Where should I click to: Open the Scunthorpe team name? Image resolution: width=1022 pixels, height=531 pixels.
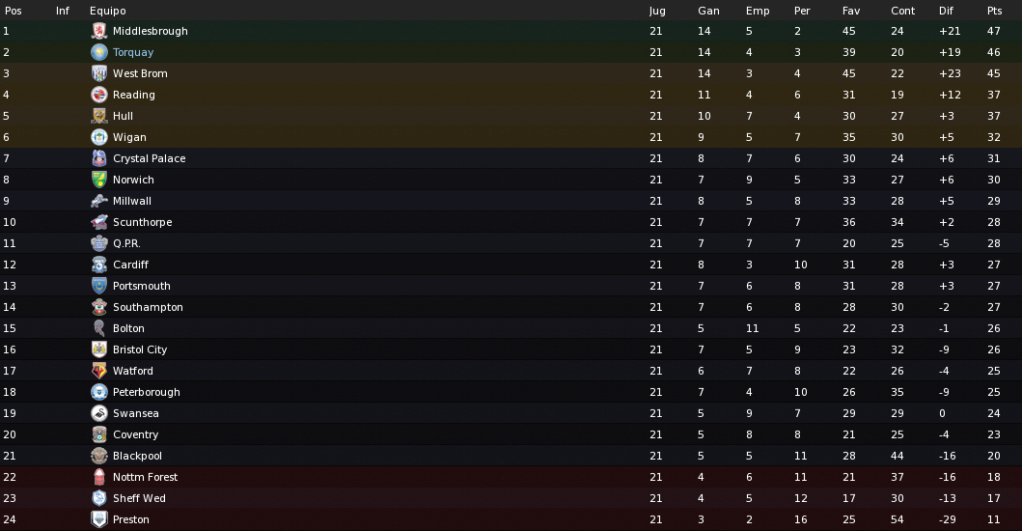click(142, 222)
